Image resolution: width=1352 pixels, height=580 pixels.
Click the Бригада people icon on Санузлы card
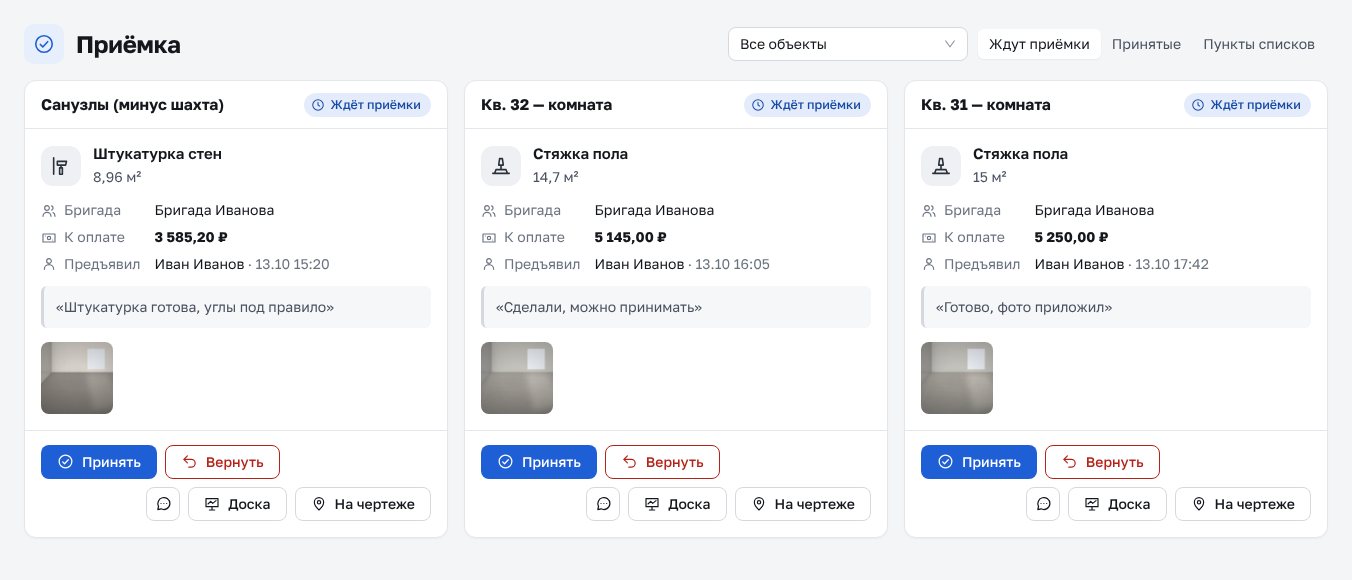(x=49, y=211)
